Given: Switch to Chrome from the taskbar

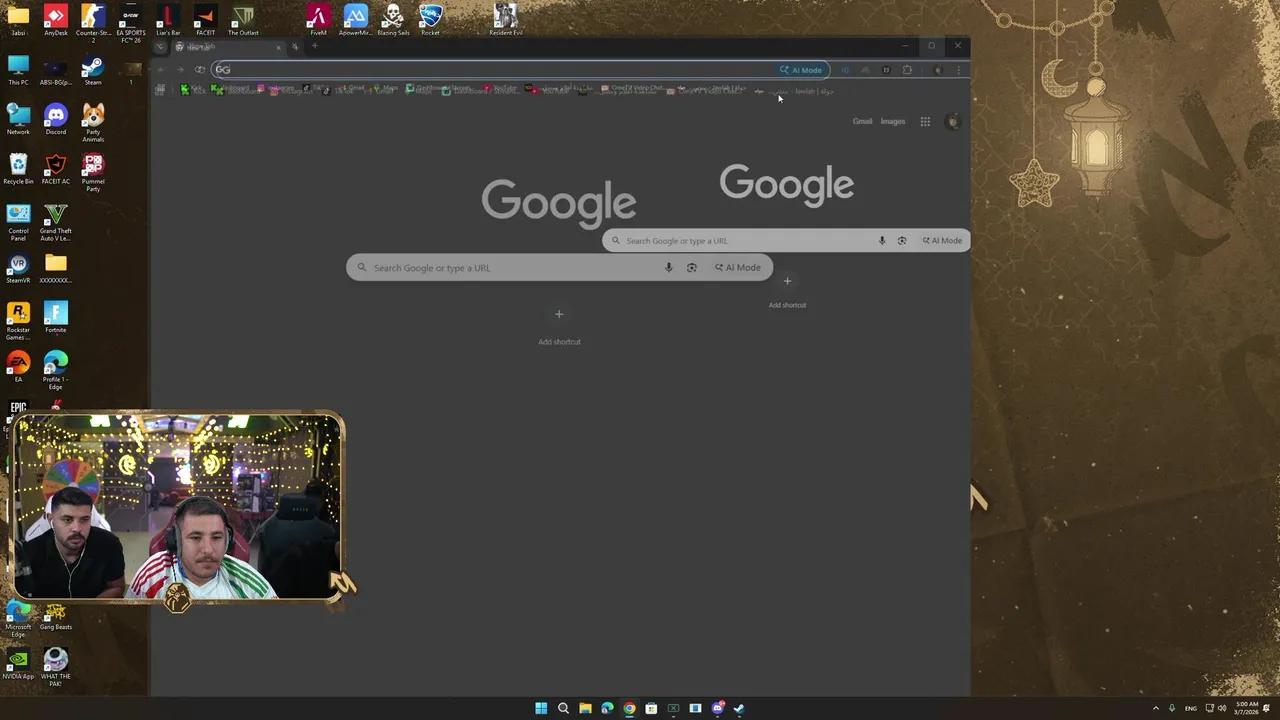Looking at the screenshot, I should pos(629,708).
